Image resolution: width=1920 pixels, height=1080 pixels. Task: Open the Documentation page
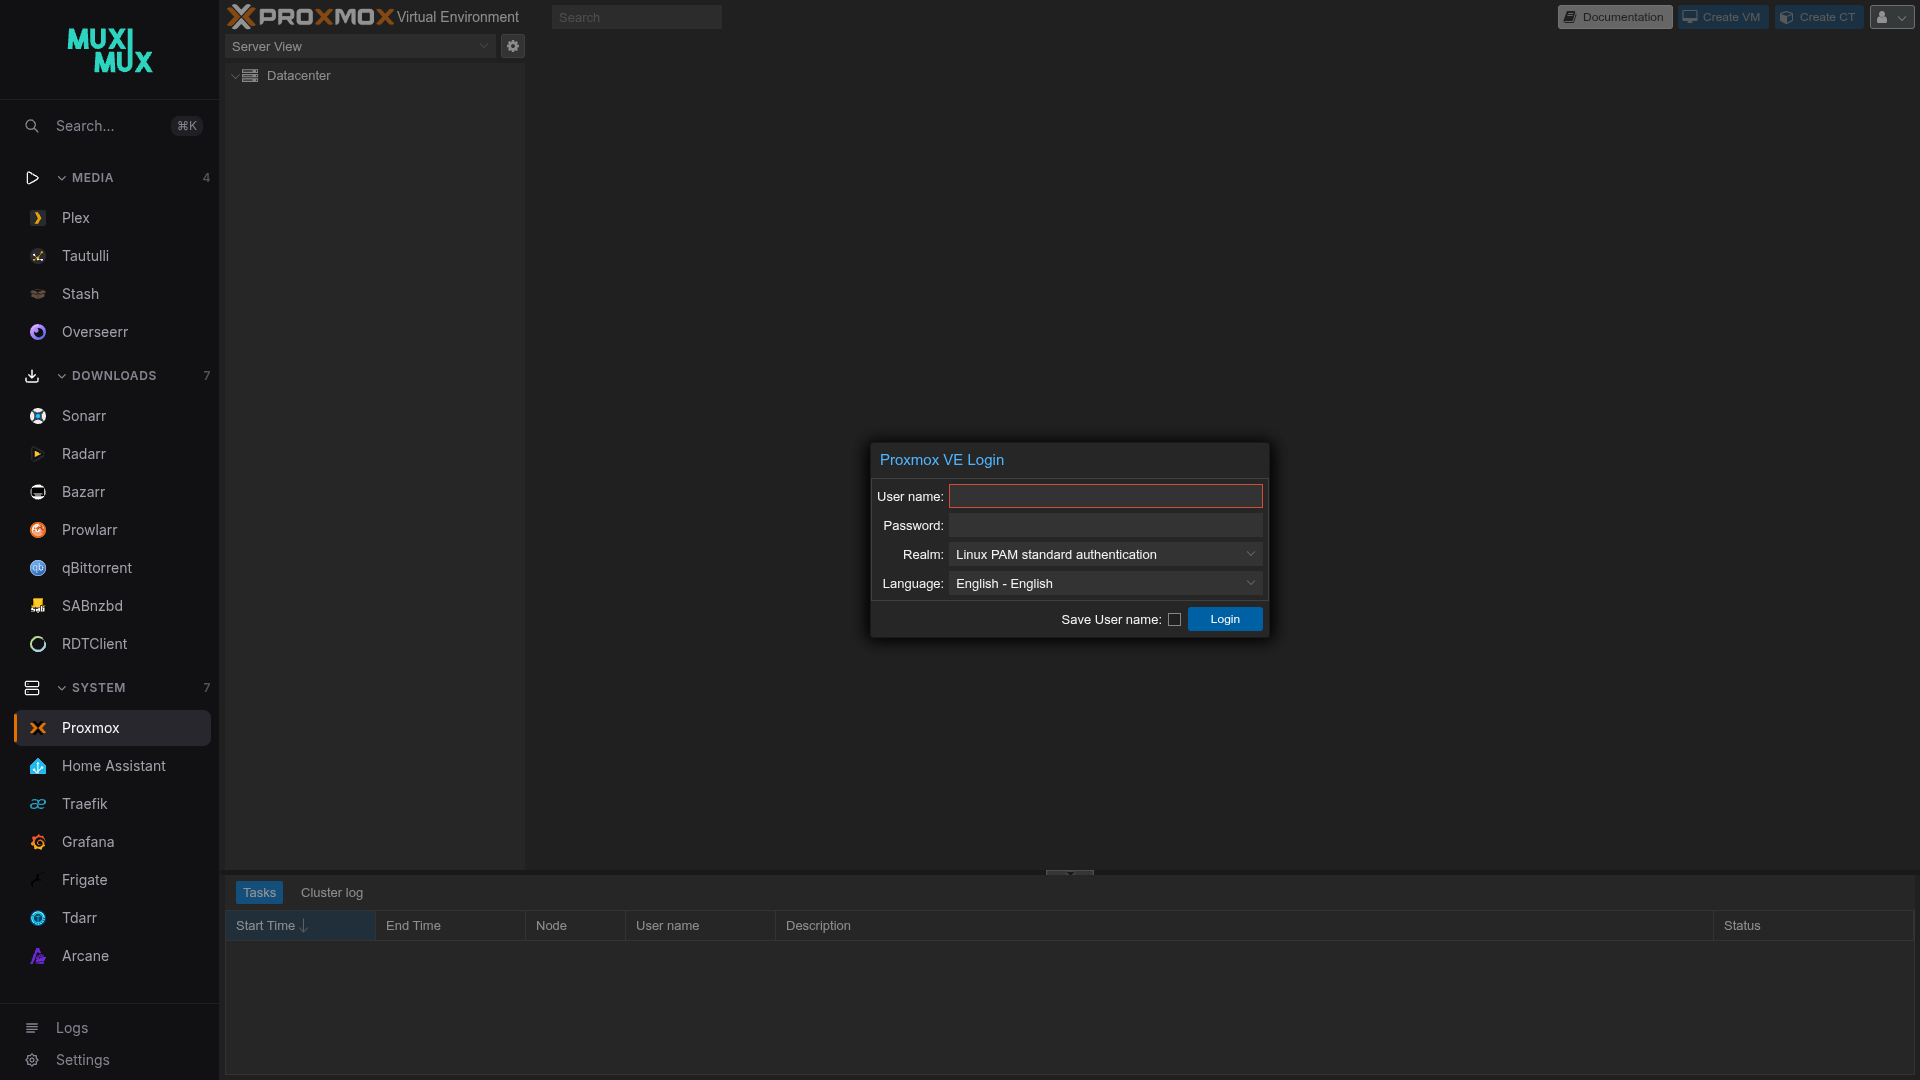[x=1614, y=17]
